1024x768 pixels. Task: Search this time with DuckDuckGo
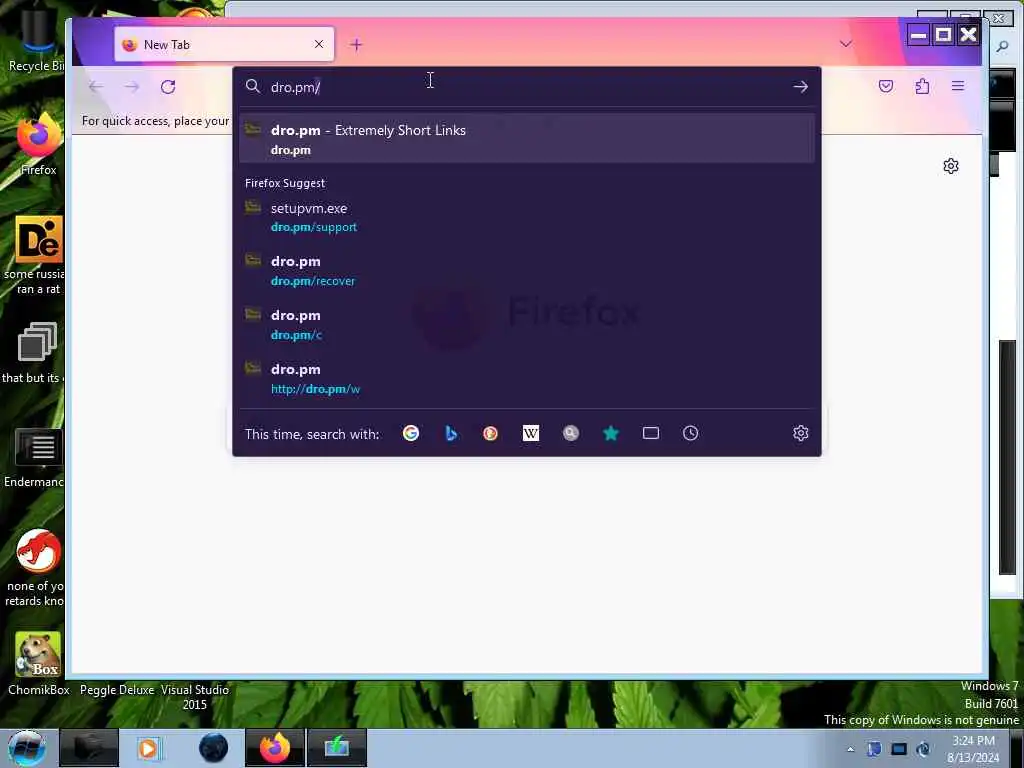click(490, 433)
